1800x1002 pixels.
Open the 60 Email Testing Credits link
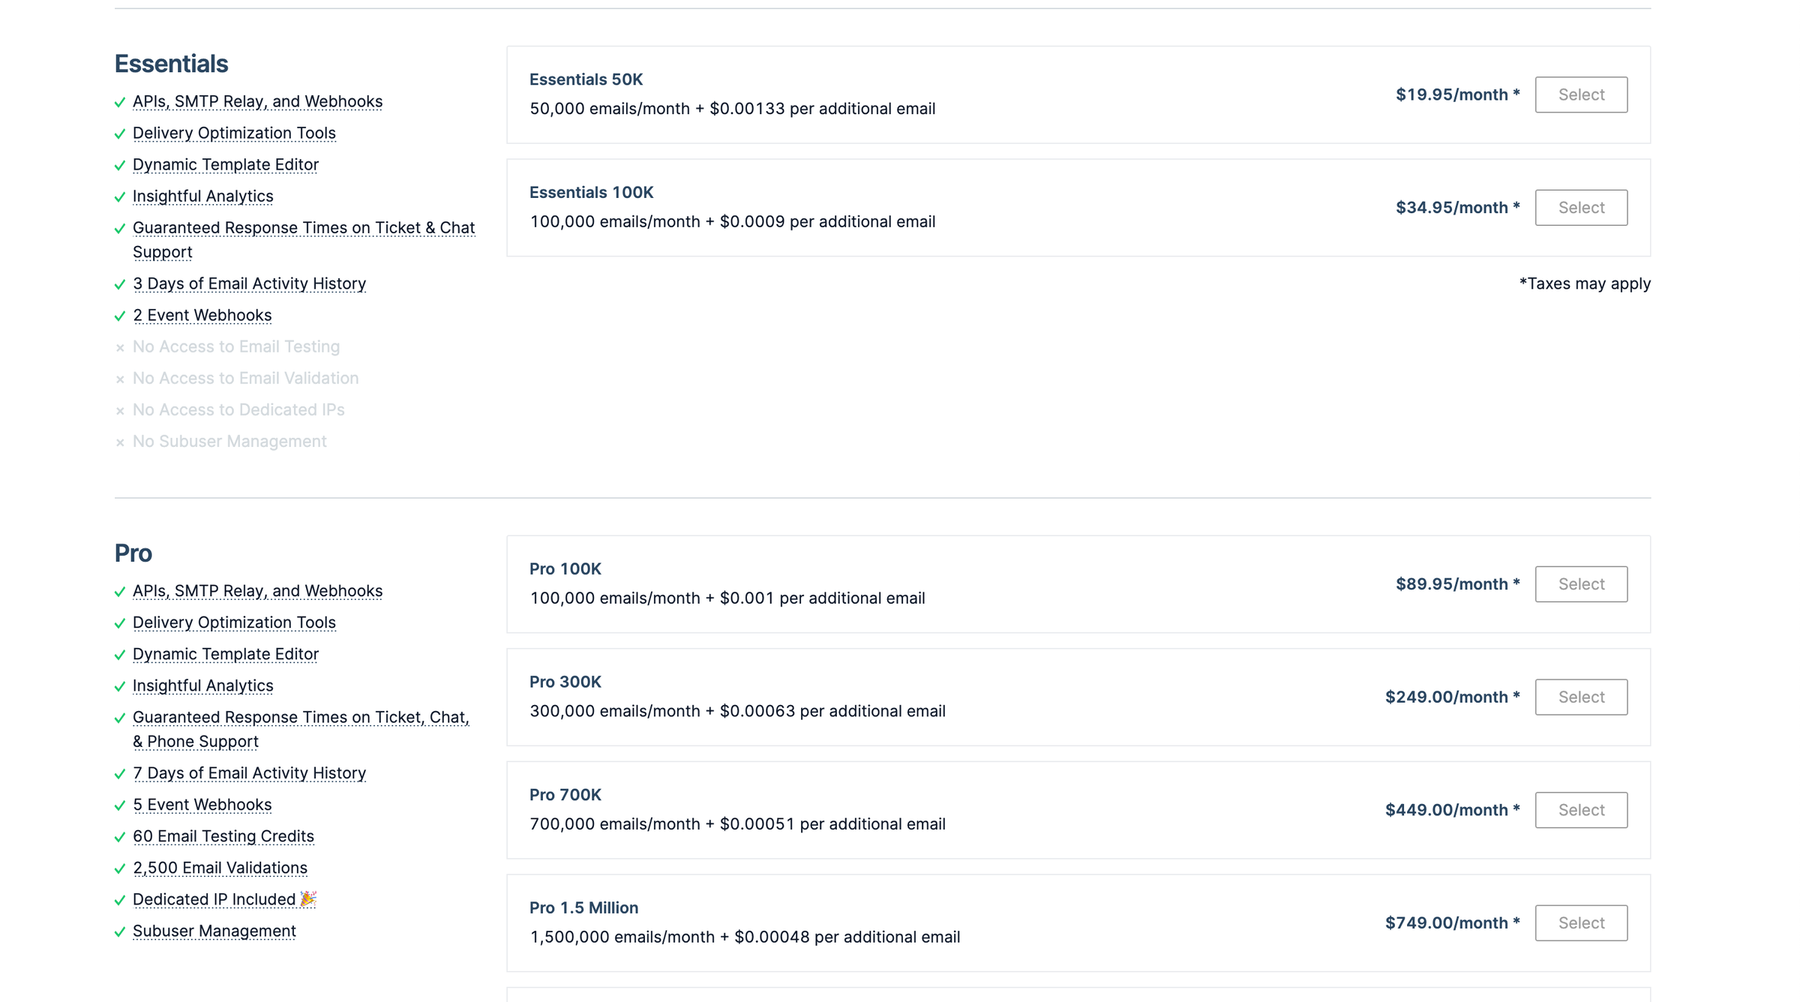tap(223, 836)
